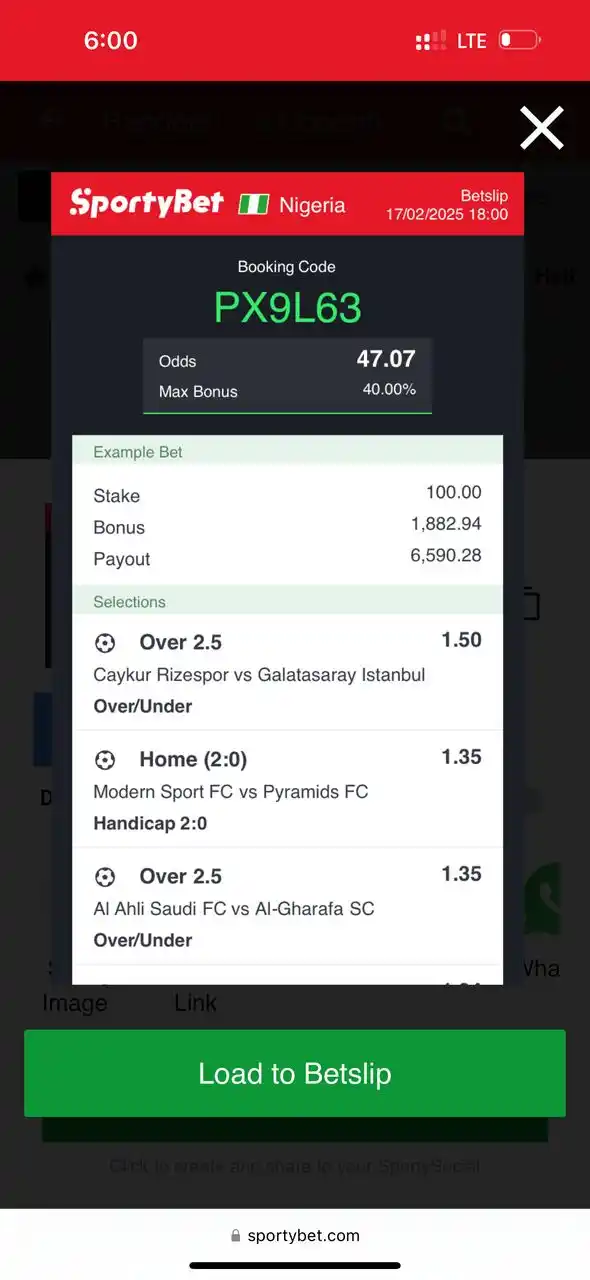Tap the battery icon in status bar
Viewport: 590px width, 1280px height.
pos(520,40)
